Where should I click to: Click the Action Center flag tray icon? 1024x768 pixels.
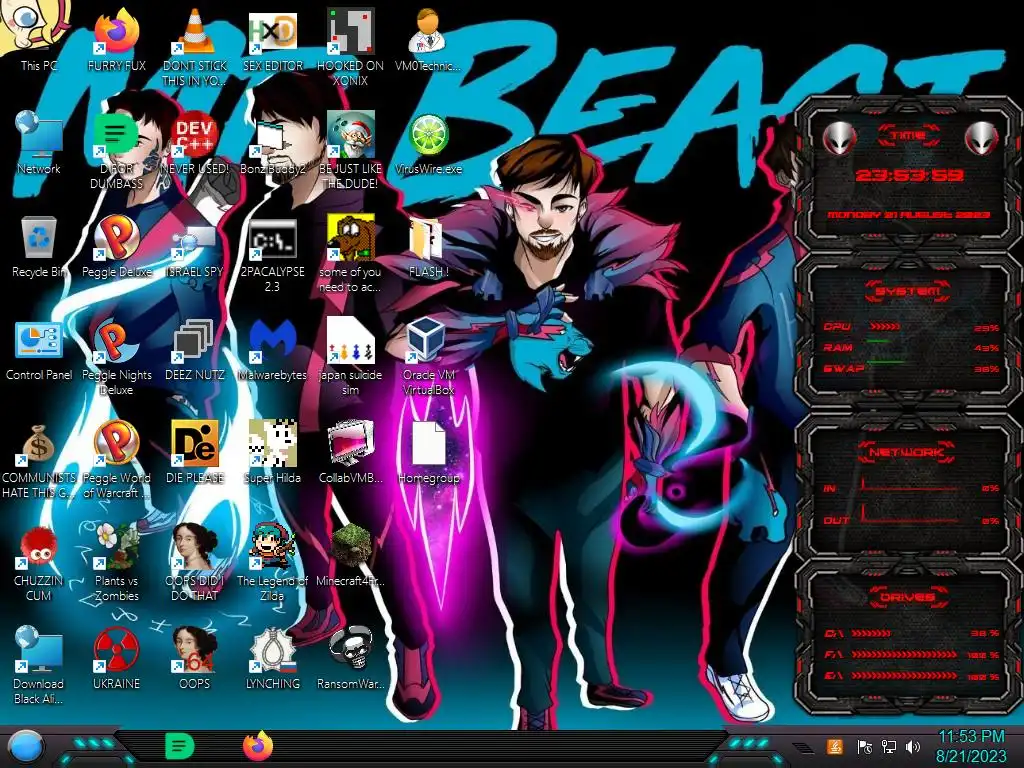(x=864, y=746)
